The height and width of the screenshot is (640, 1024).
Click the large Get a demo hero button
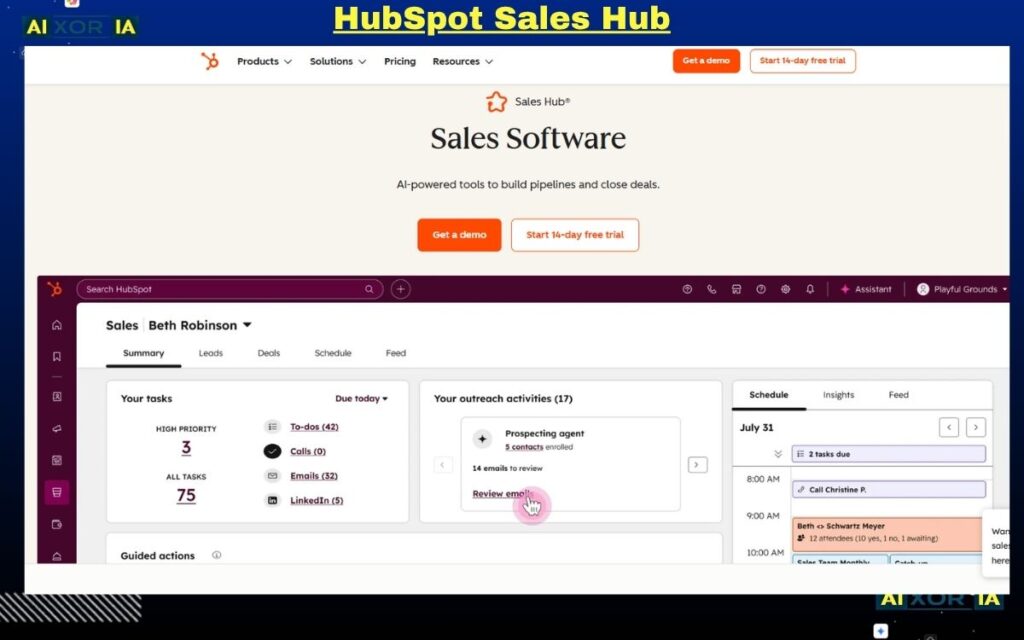click(x=459, y=234)
